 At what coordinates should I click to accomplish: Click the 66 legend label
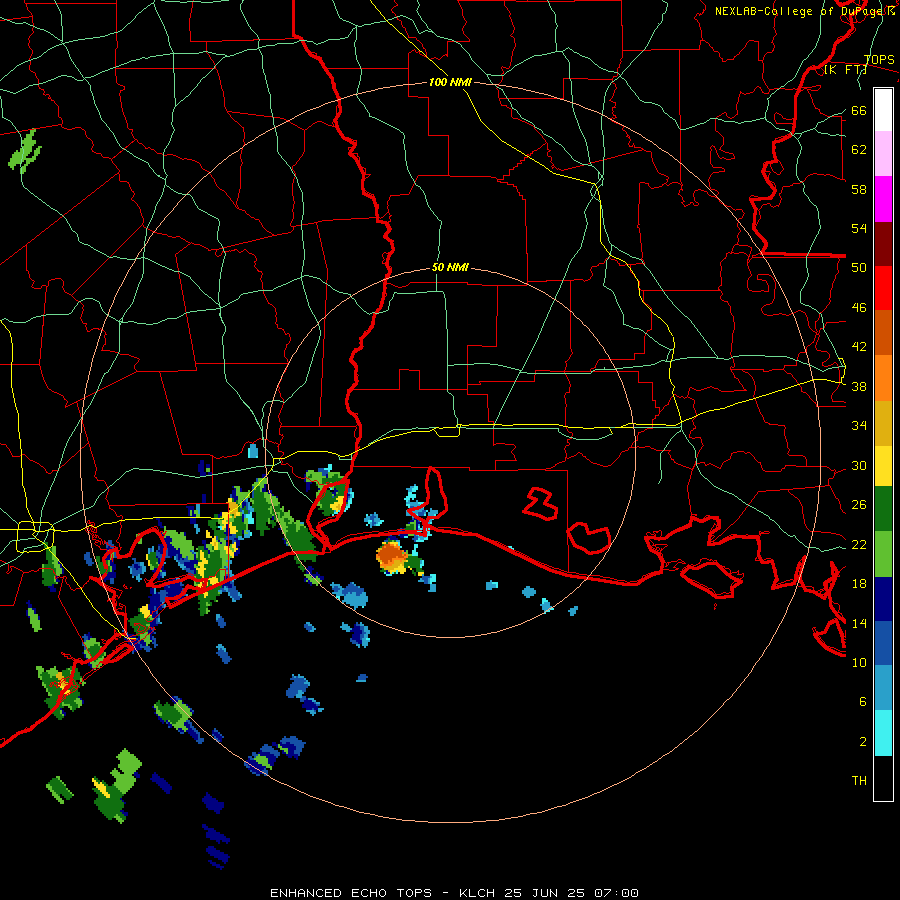pos(859,110)
